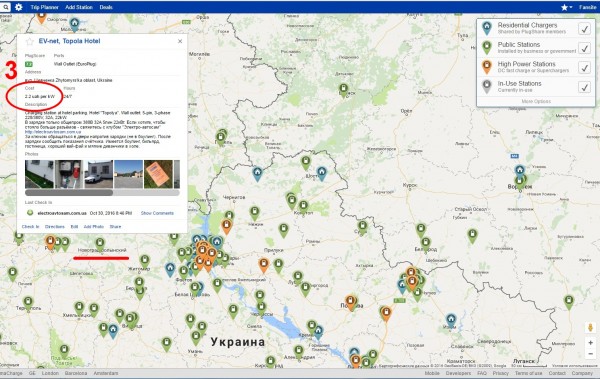Toggle the High Power Stations checkbox
Image resolution: width=600 pixels, height=379 pixels.
(x=584, y=68)
